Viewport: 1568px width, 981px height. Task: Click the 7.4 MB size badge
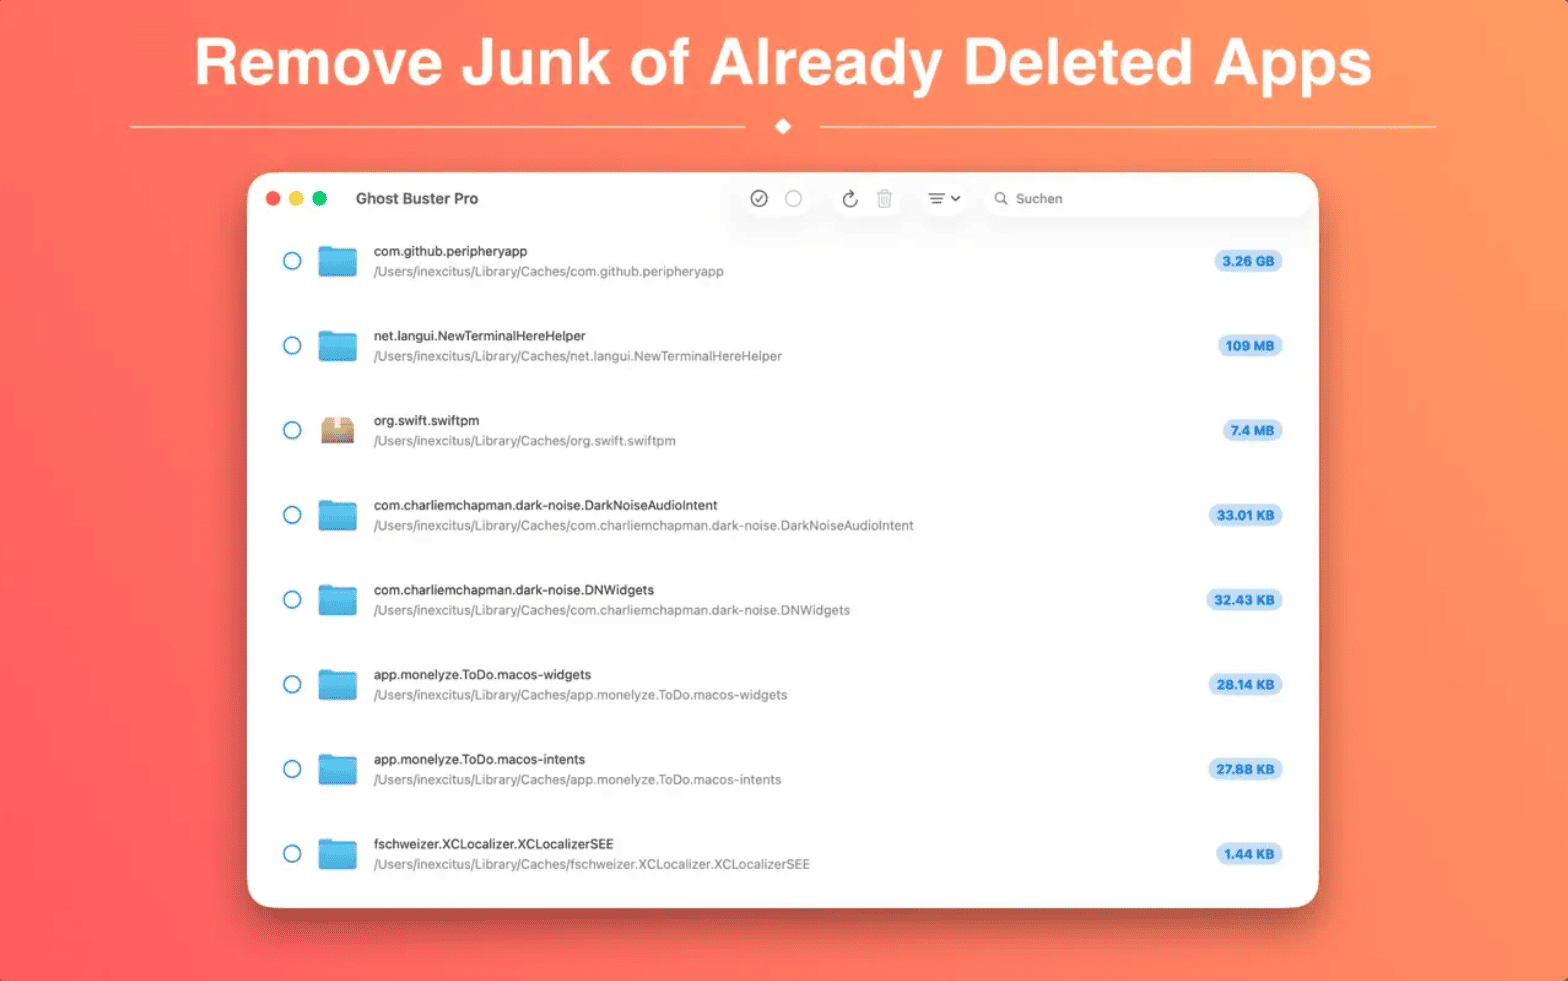[1252, 430]
